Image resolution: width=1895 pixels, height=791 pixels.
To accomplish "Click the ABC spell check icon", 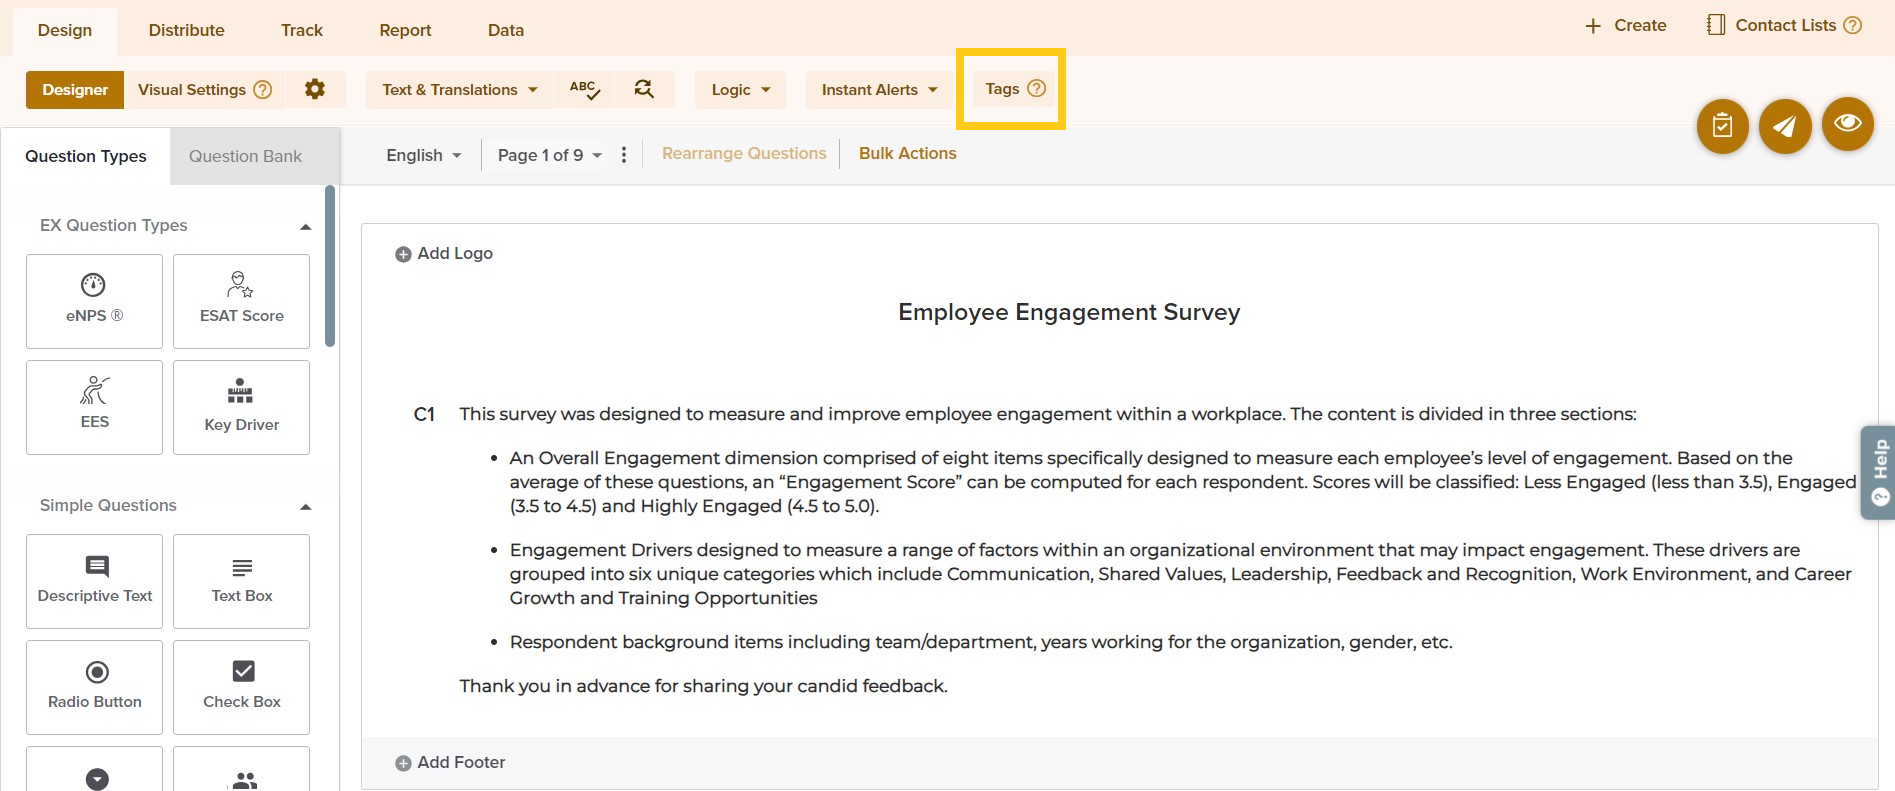I will [585, 90].
